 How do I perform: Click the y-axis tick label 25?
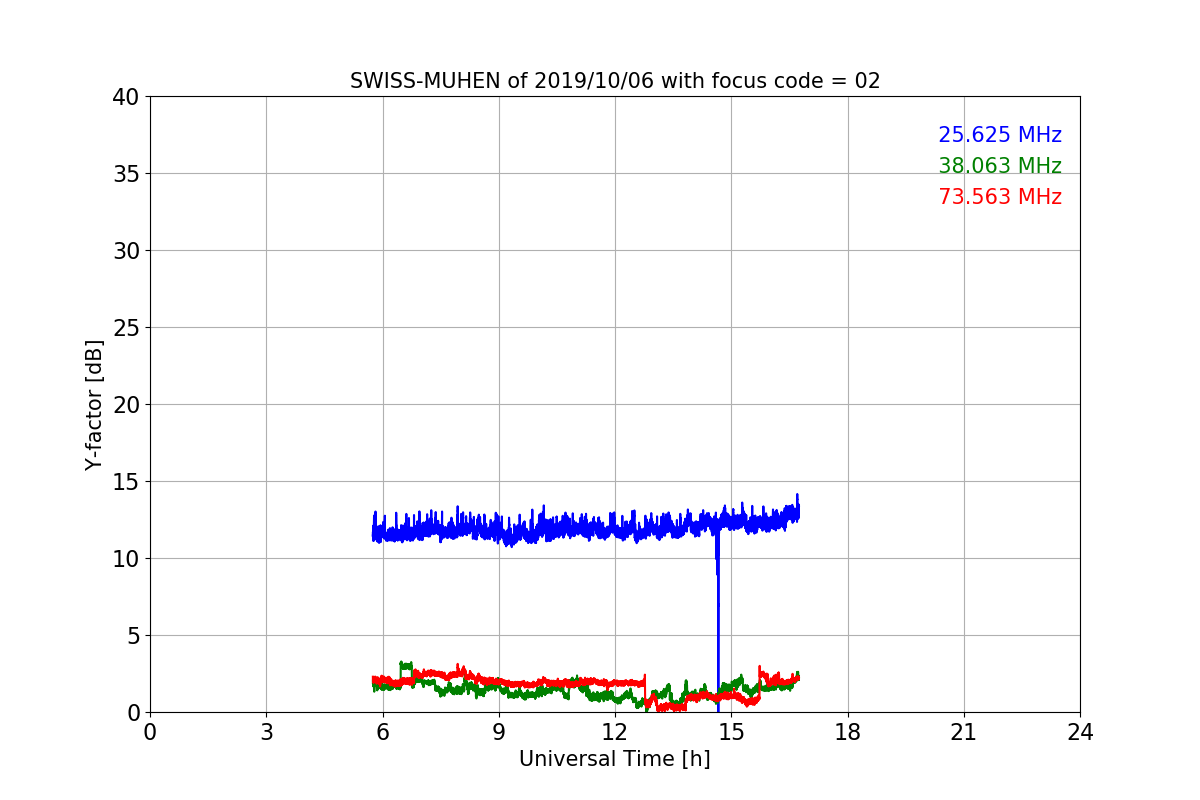125,328
